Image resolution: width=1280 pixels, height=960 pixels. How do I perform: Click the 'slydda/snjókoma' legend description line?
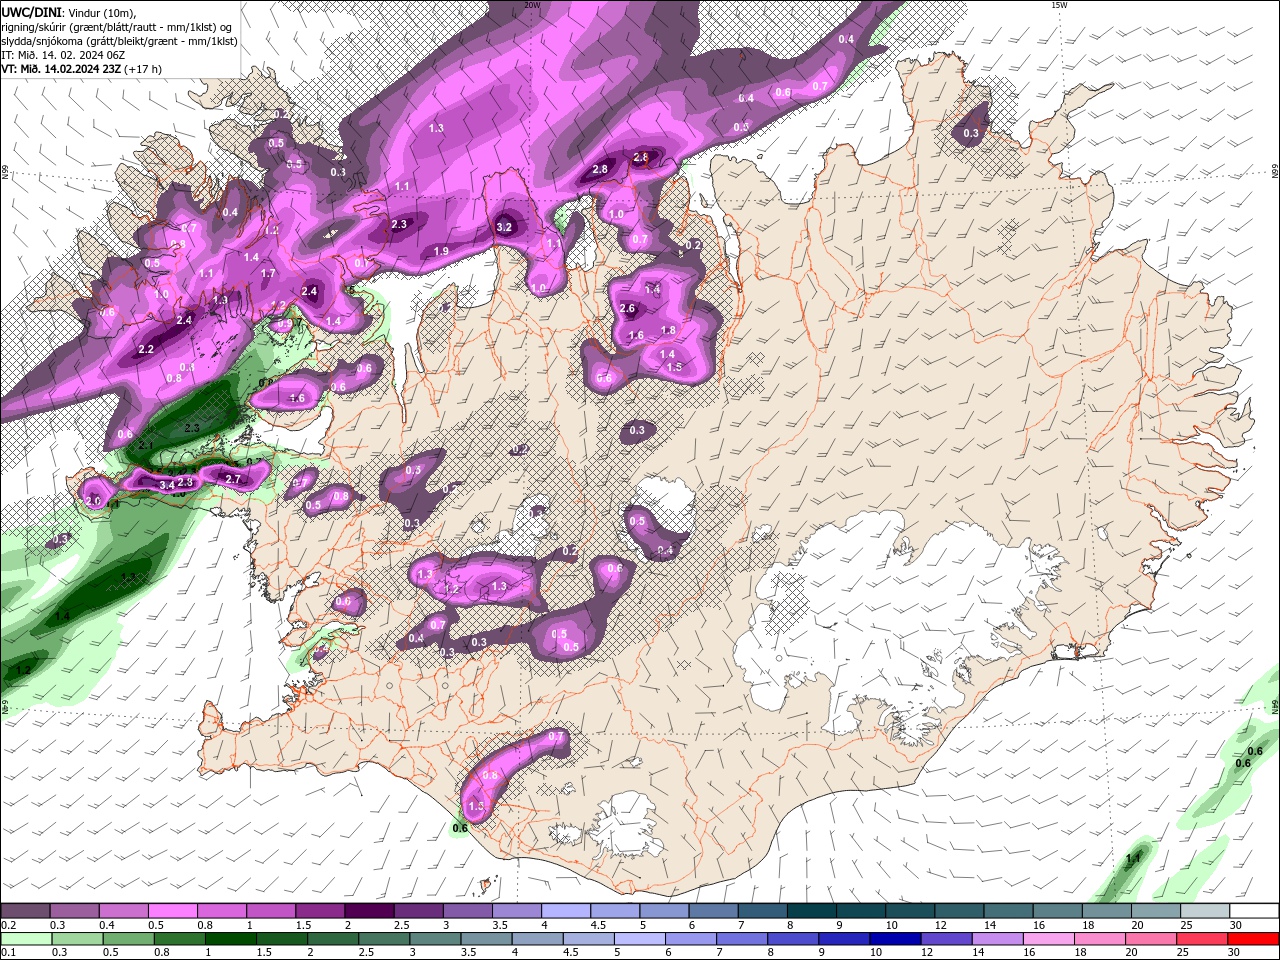click(x=119, y=41)
